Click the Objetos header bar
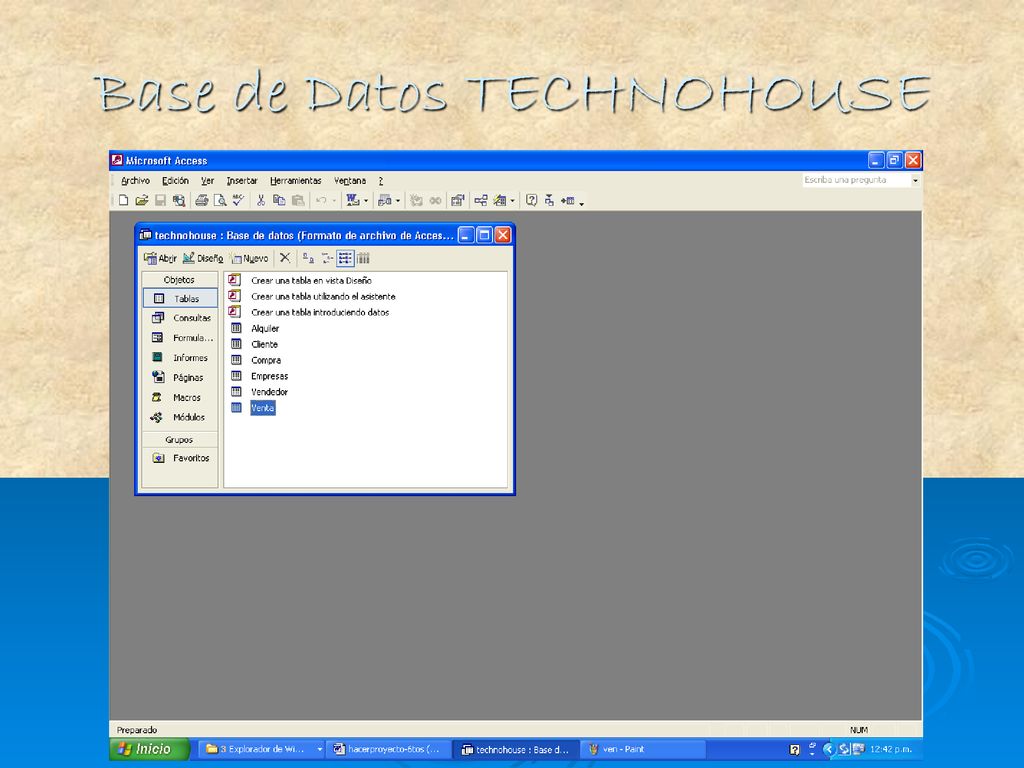 coord(180,280)
